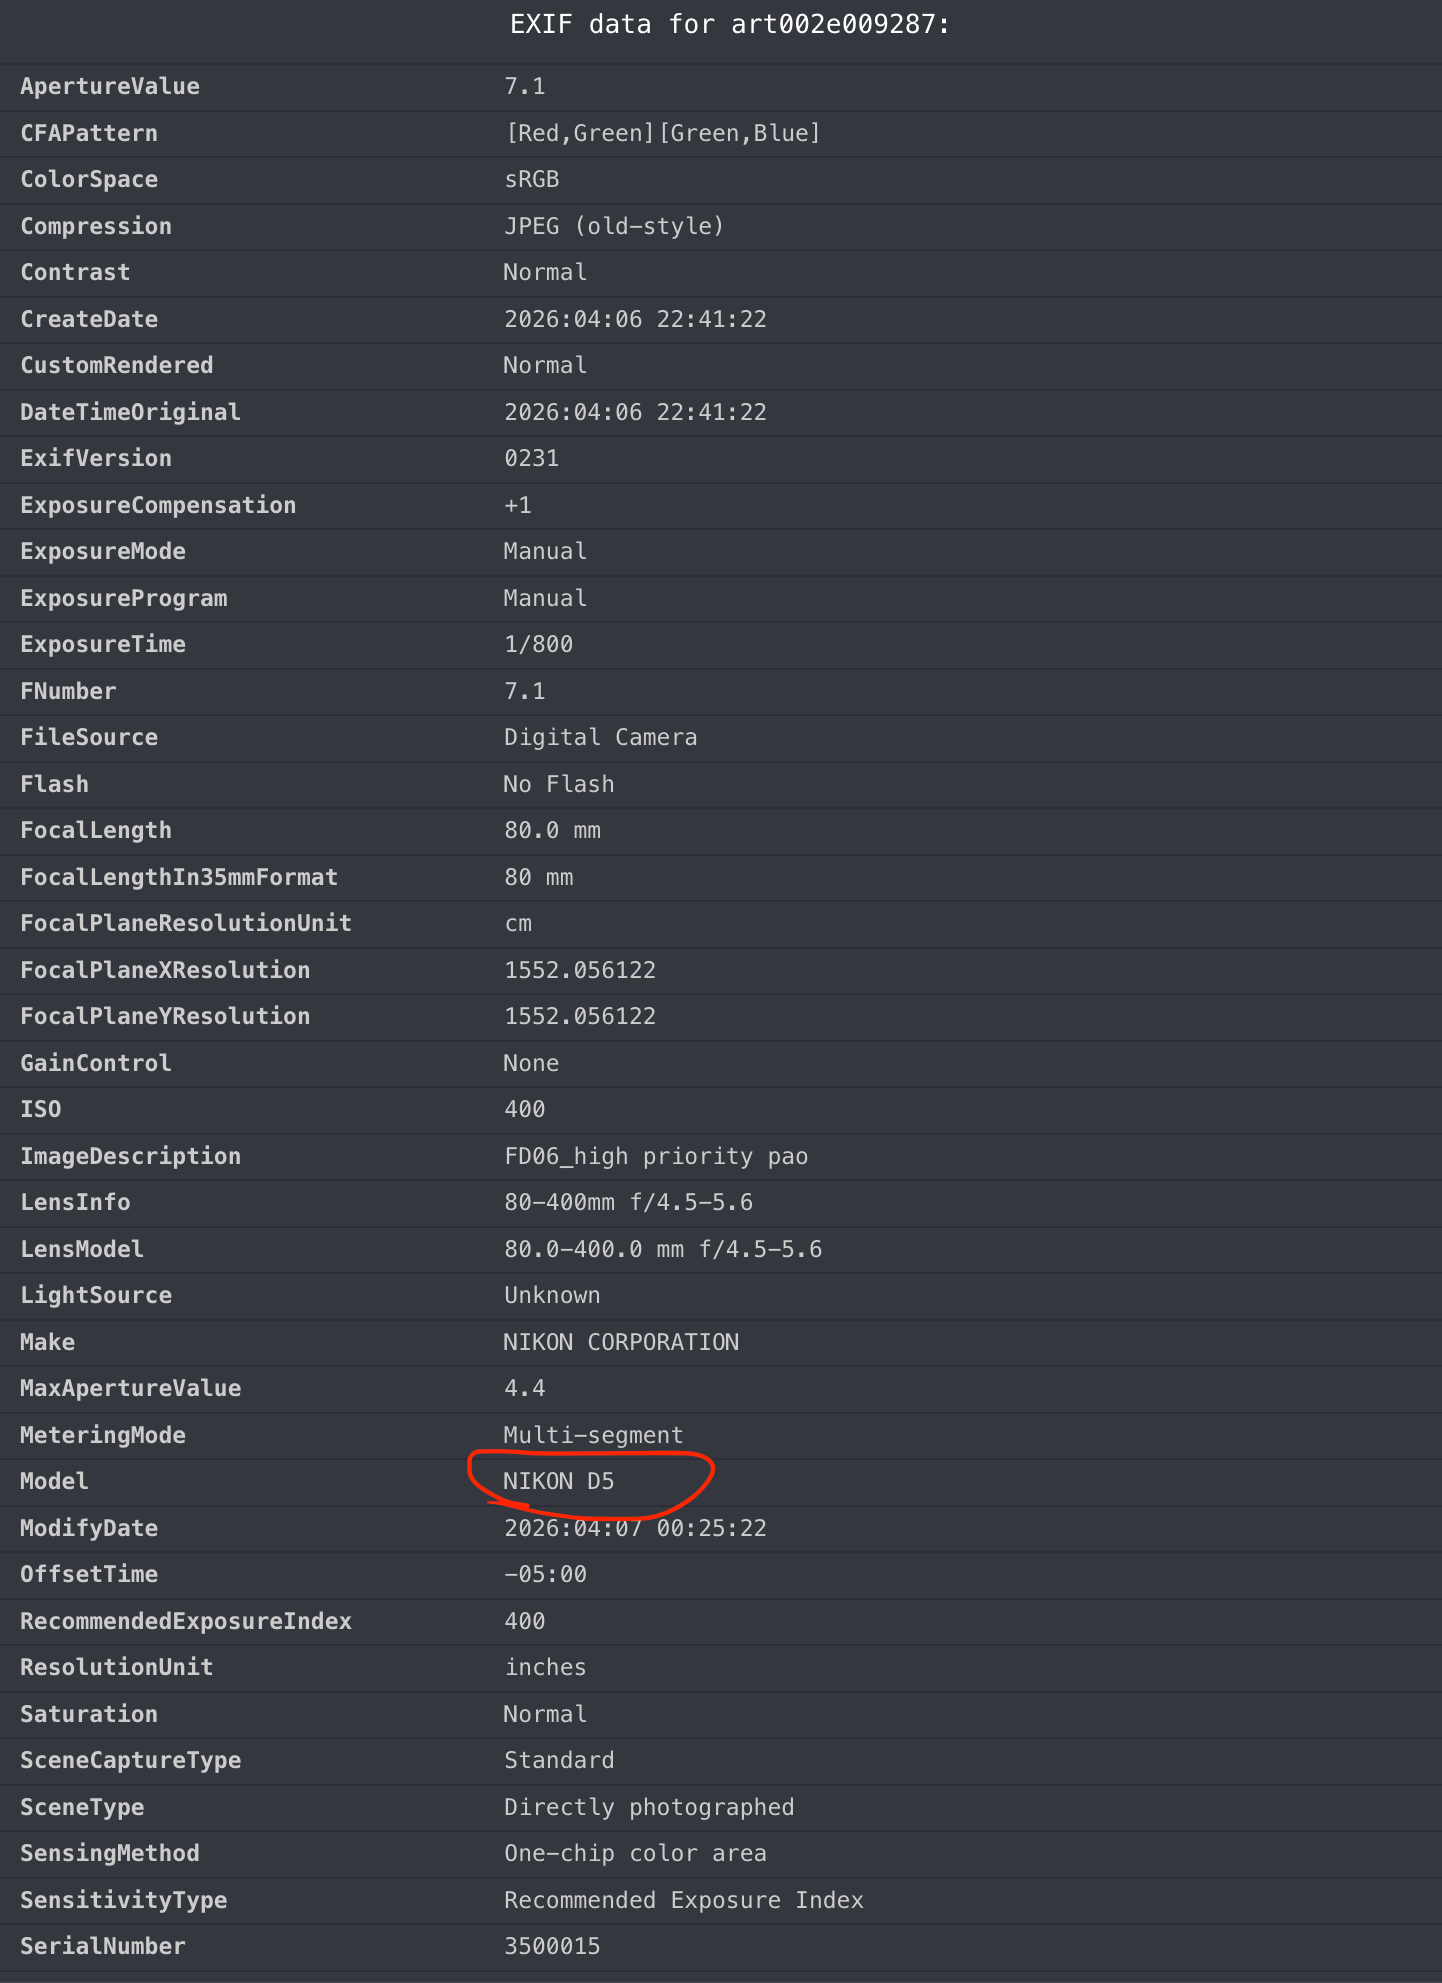Click the CreateDate timestamp value
The width and height of the screenshot is (1442, 1983).
[635, 319]
